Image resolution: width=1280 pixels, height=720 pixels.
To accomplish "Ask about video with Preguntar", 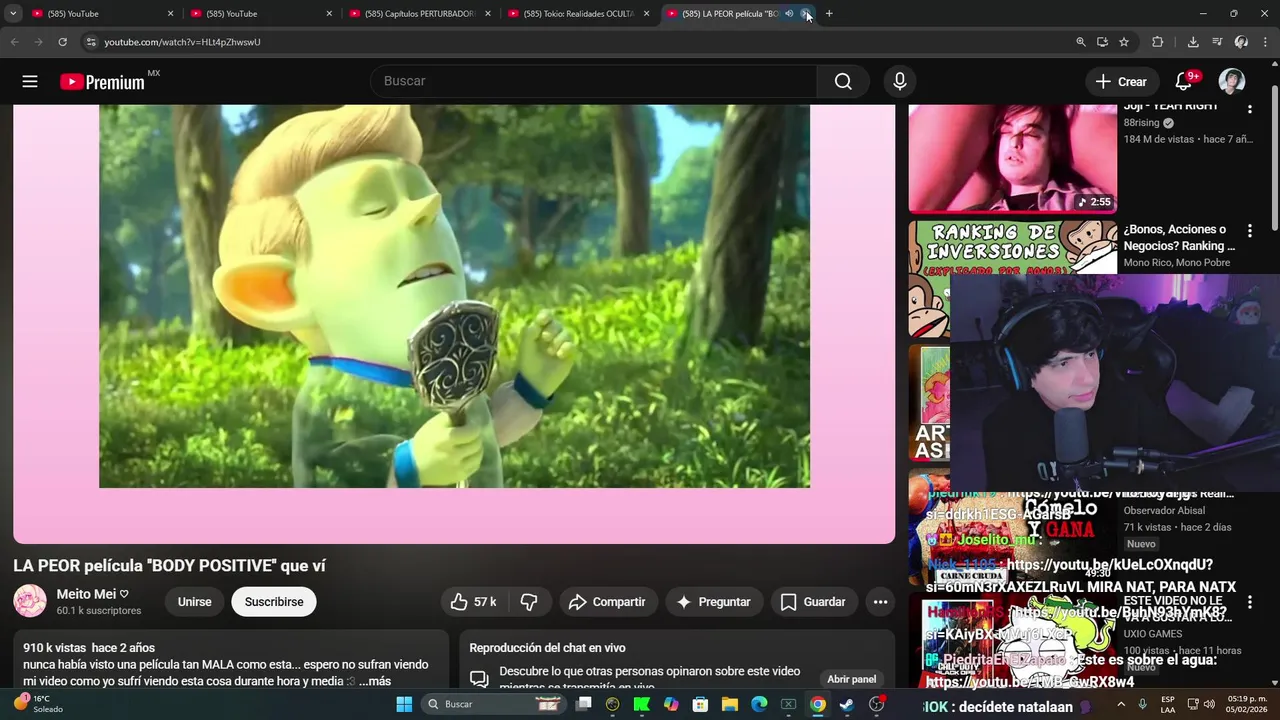I will (x=714, y=602).
